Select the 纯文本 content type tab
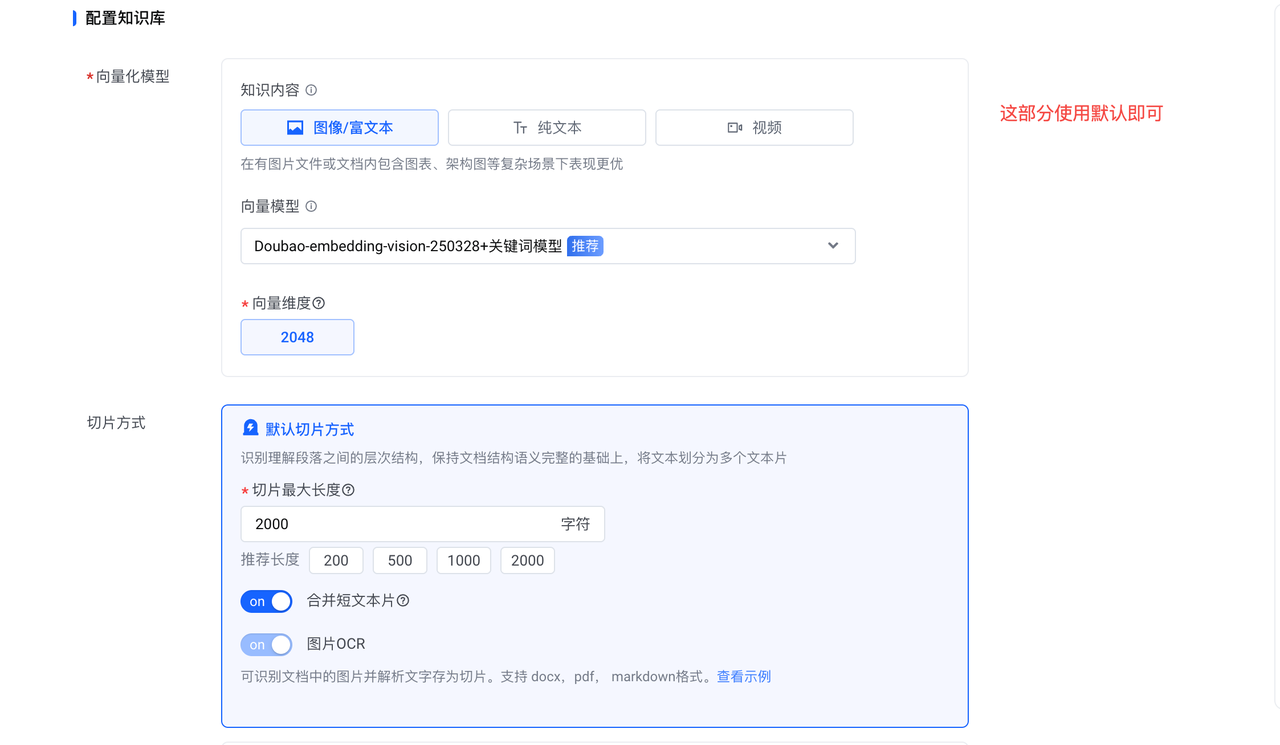Screen dimensions: 1280x745 coord(547,128)
